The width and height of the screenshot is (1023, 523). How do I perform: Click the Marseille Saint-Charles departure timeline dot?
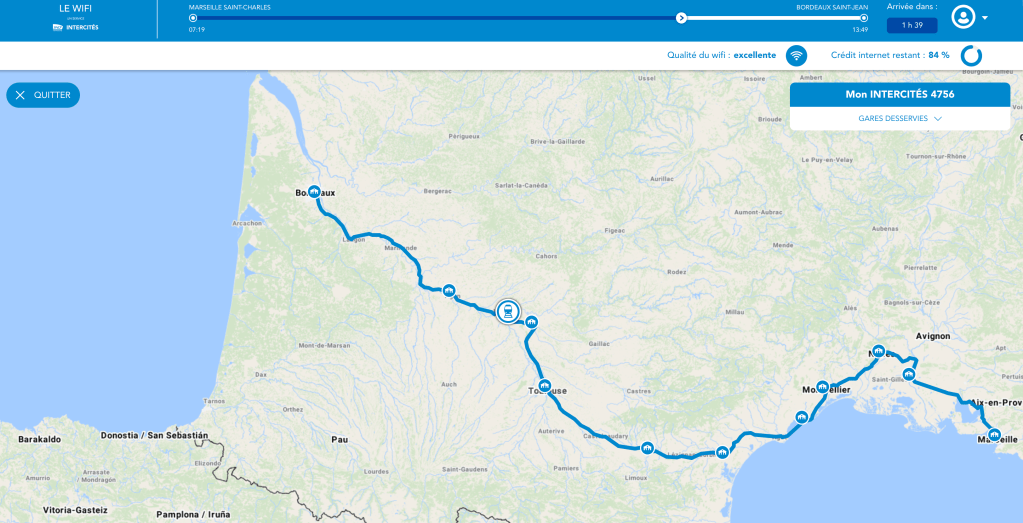tap(192, 18)
